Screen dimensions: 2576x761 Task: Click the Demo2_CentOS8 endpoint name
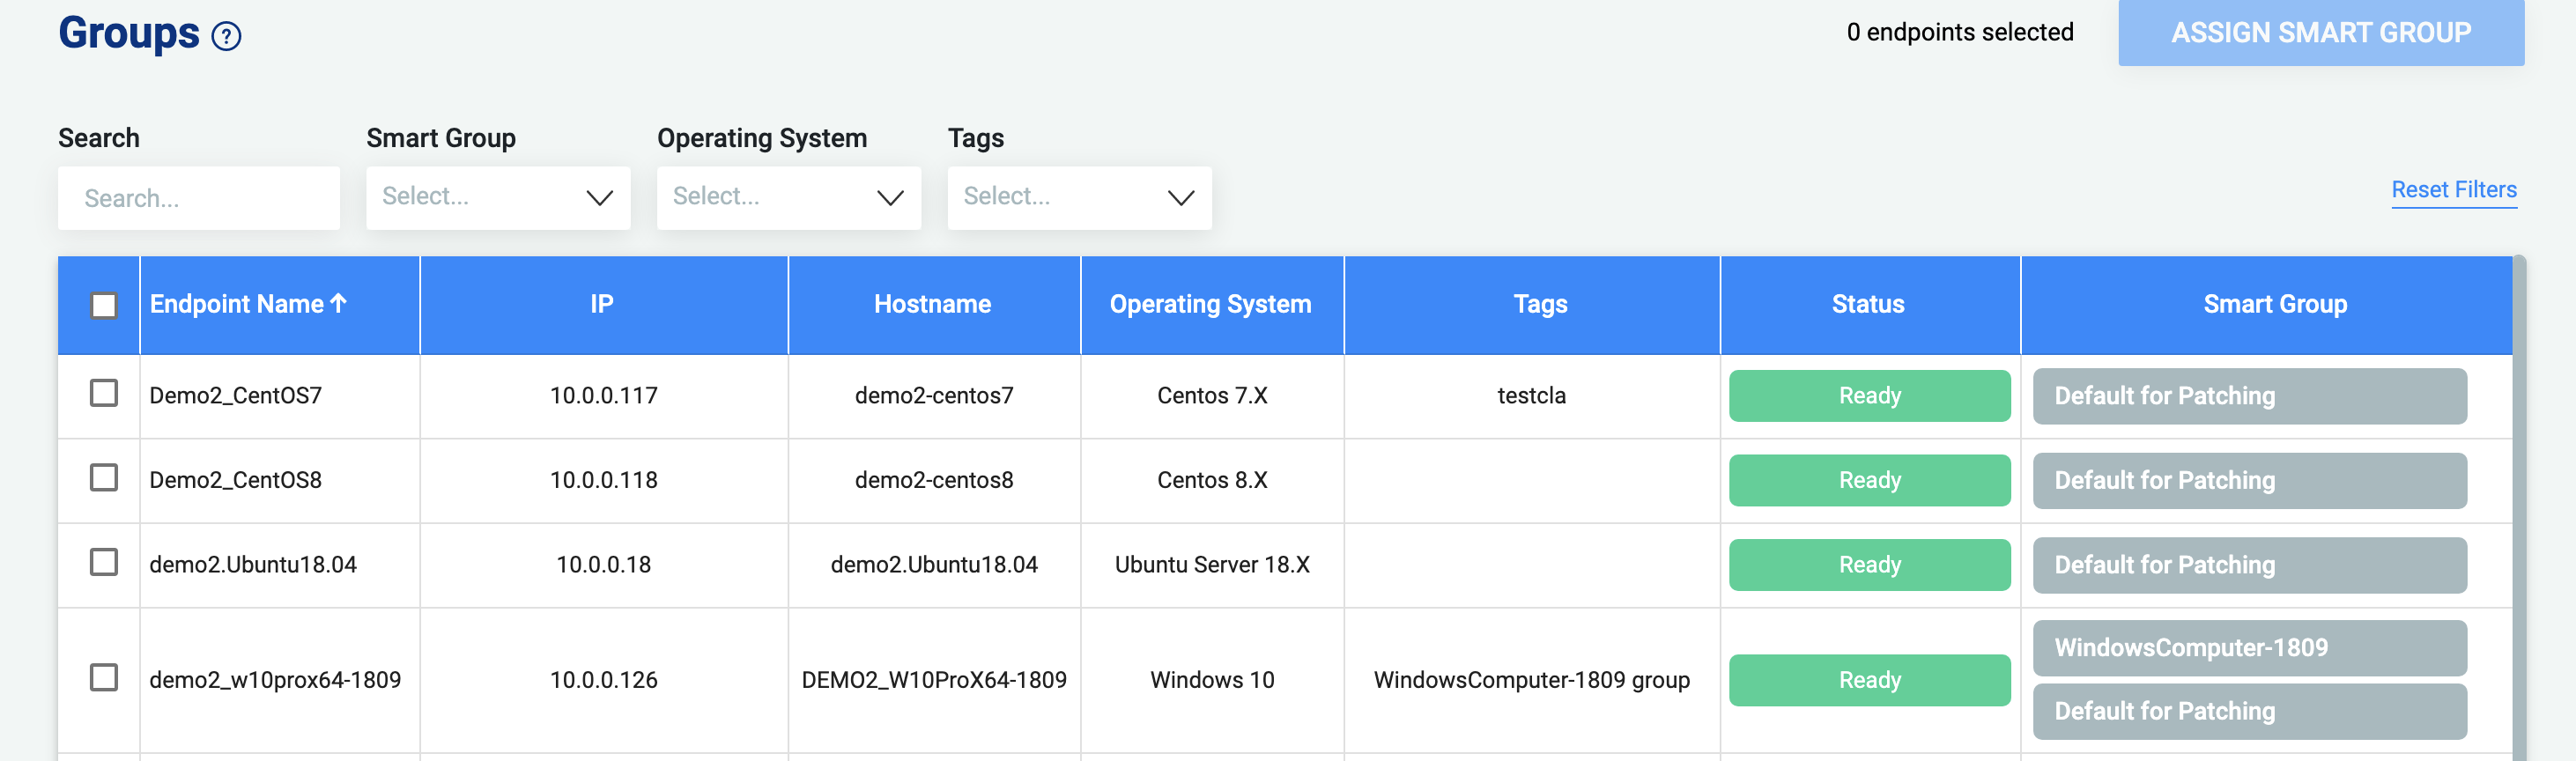tap(236, 480)
